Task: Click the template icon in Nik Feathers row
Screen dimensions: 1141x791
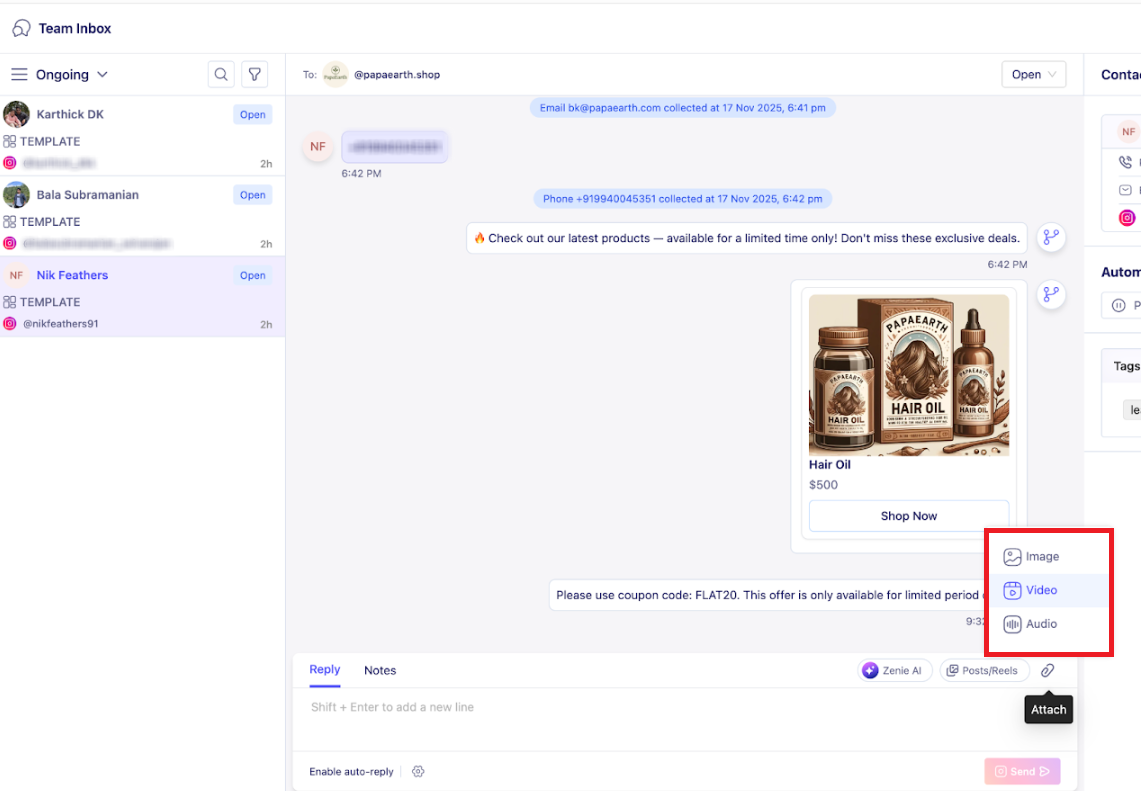Action: pyautogui.click(x=9, y=302)
